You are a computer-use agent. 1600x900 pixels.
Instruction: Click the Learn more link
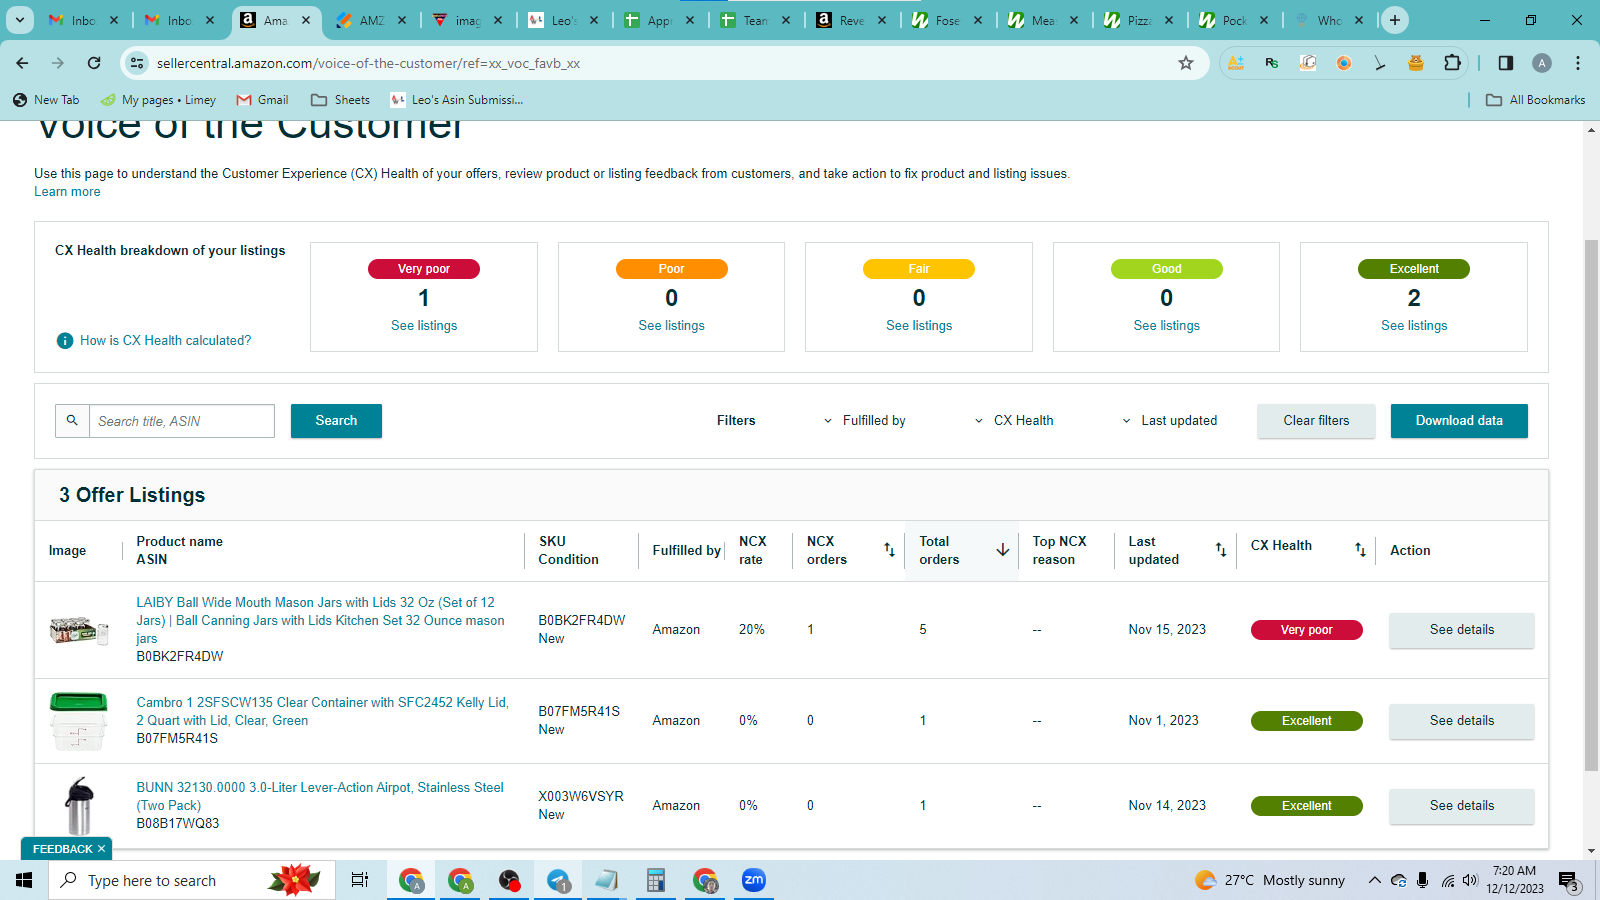point(67,192)
